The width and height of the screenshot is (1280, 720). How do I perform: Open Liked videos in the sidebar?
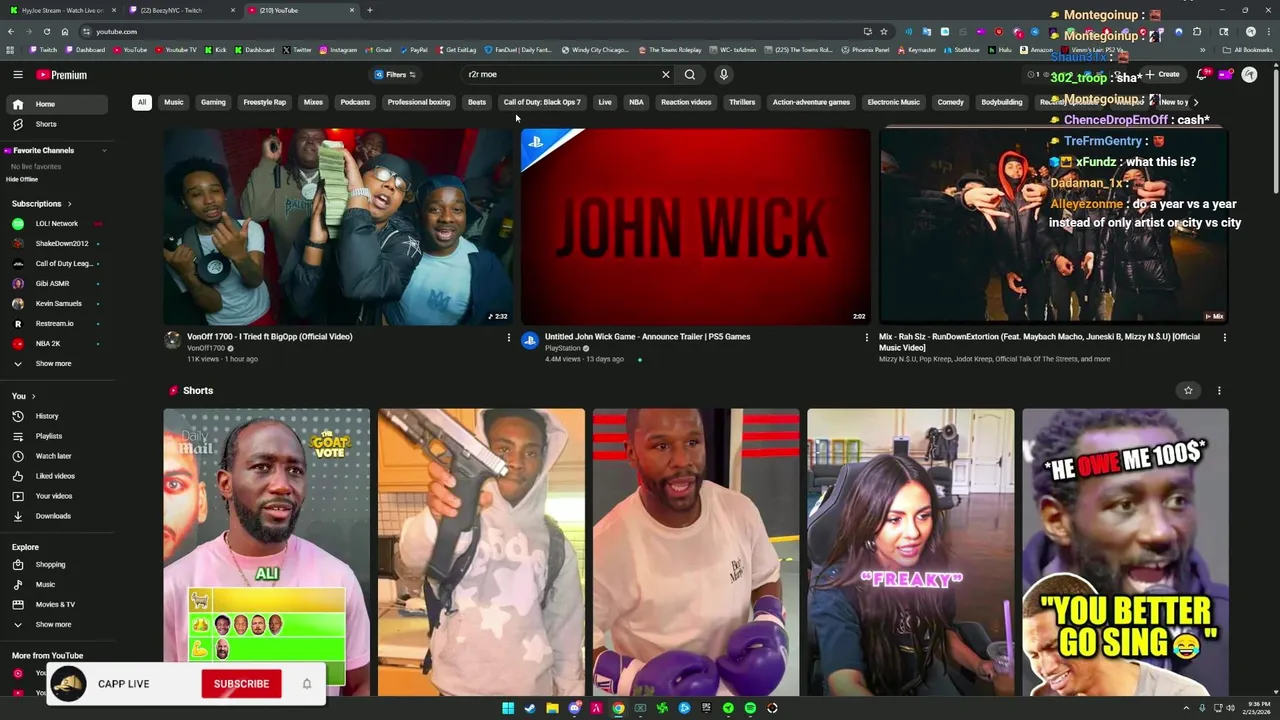tap(57, 476)
